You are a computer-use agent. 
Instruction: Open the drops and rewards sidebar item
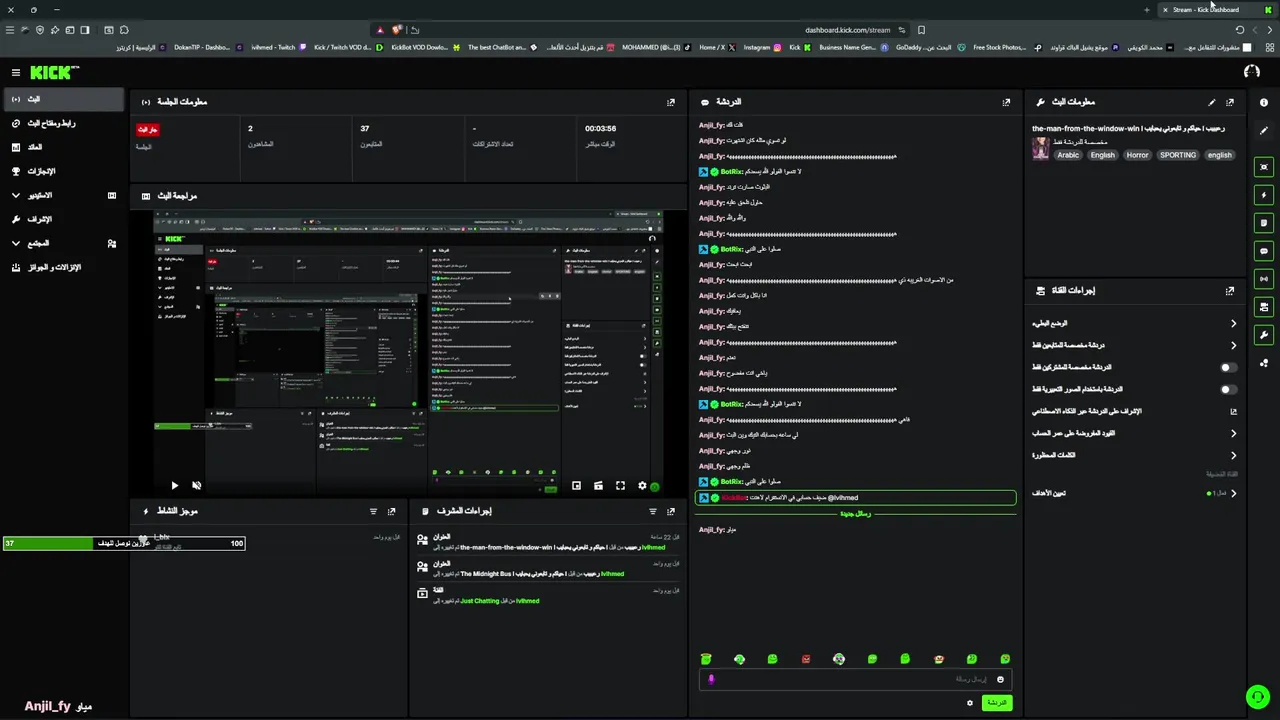coord(63,268)
